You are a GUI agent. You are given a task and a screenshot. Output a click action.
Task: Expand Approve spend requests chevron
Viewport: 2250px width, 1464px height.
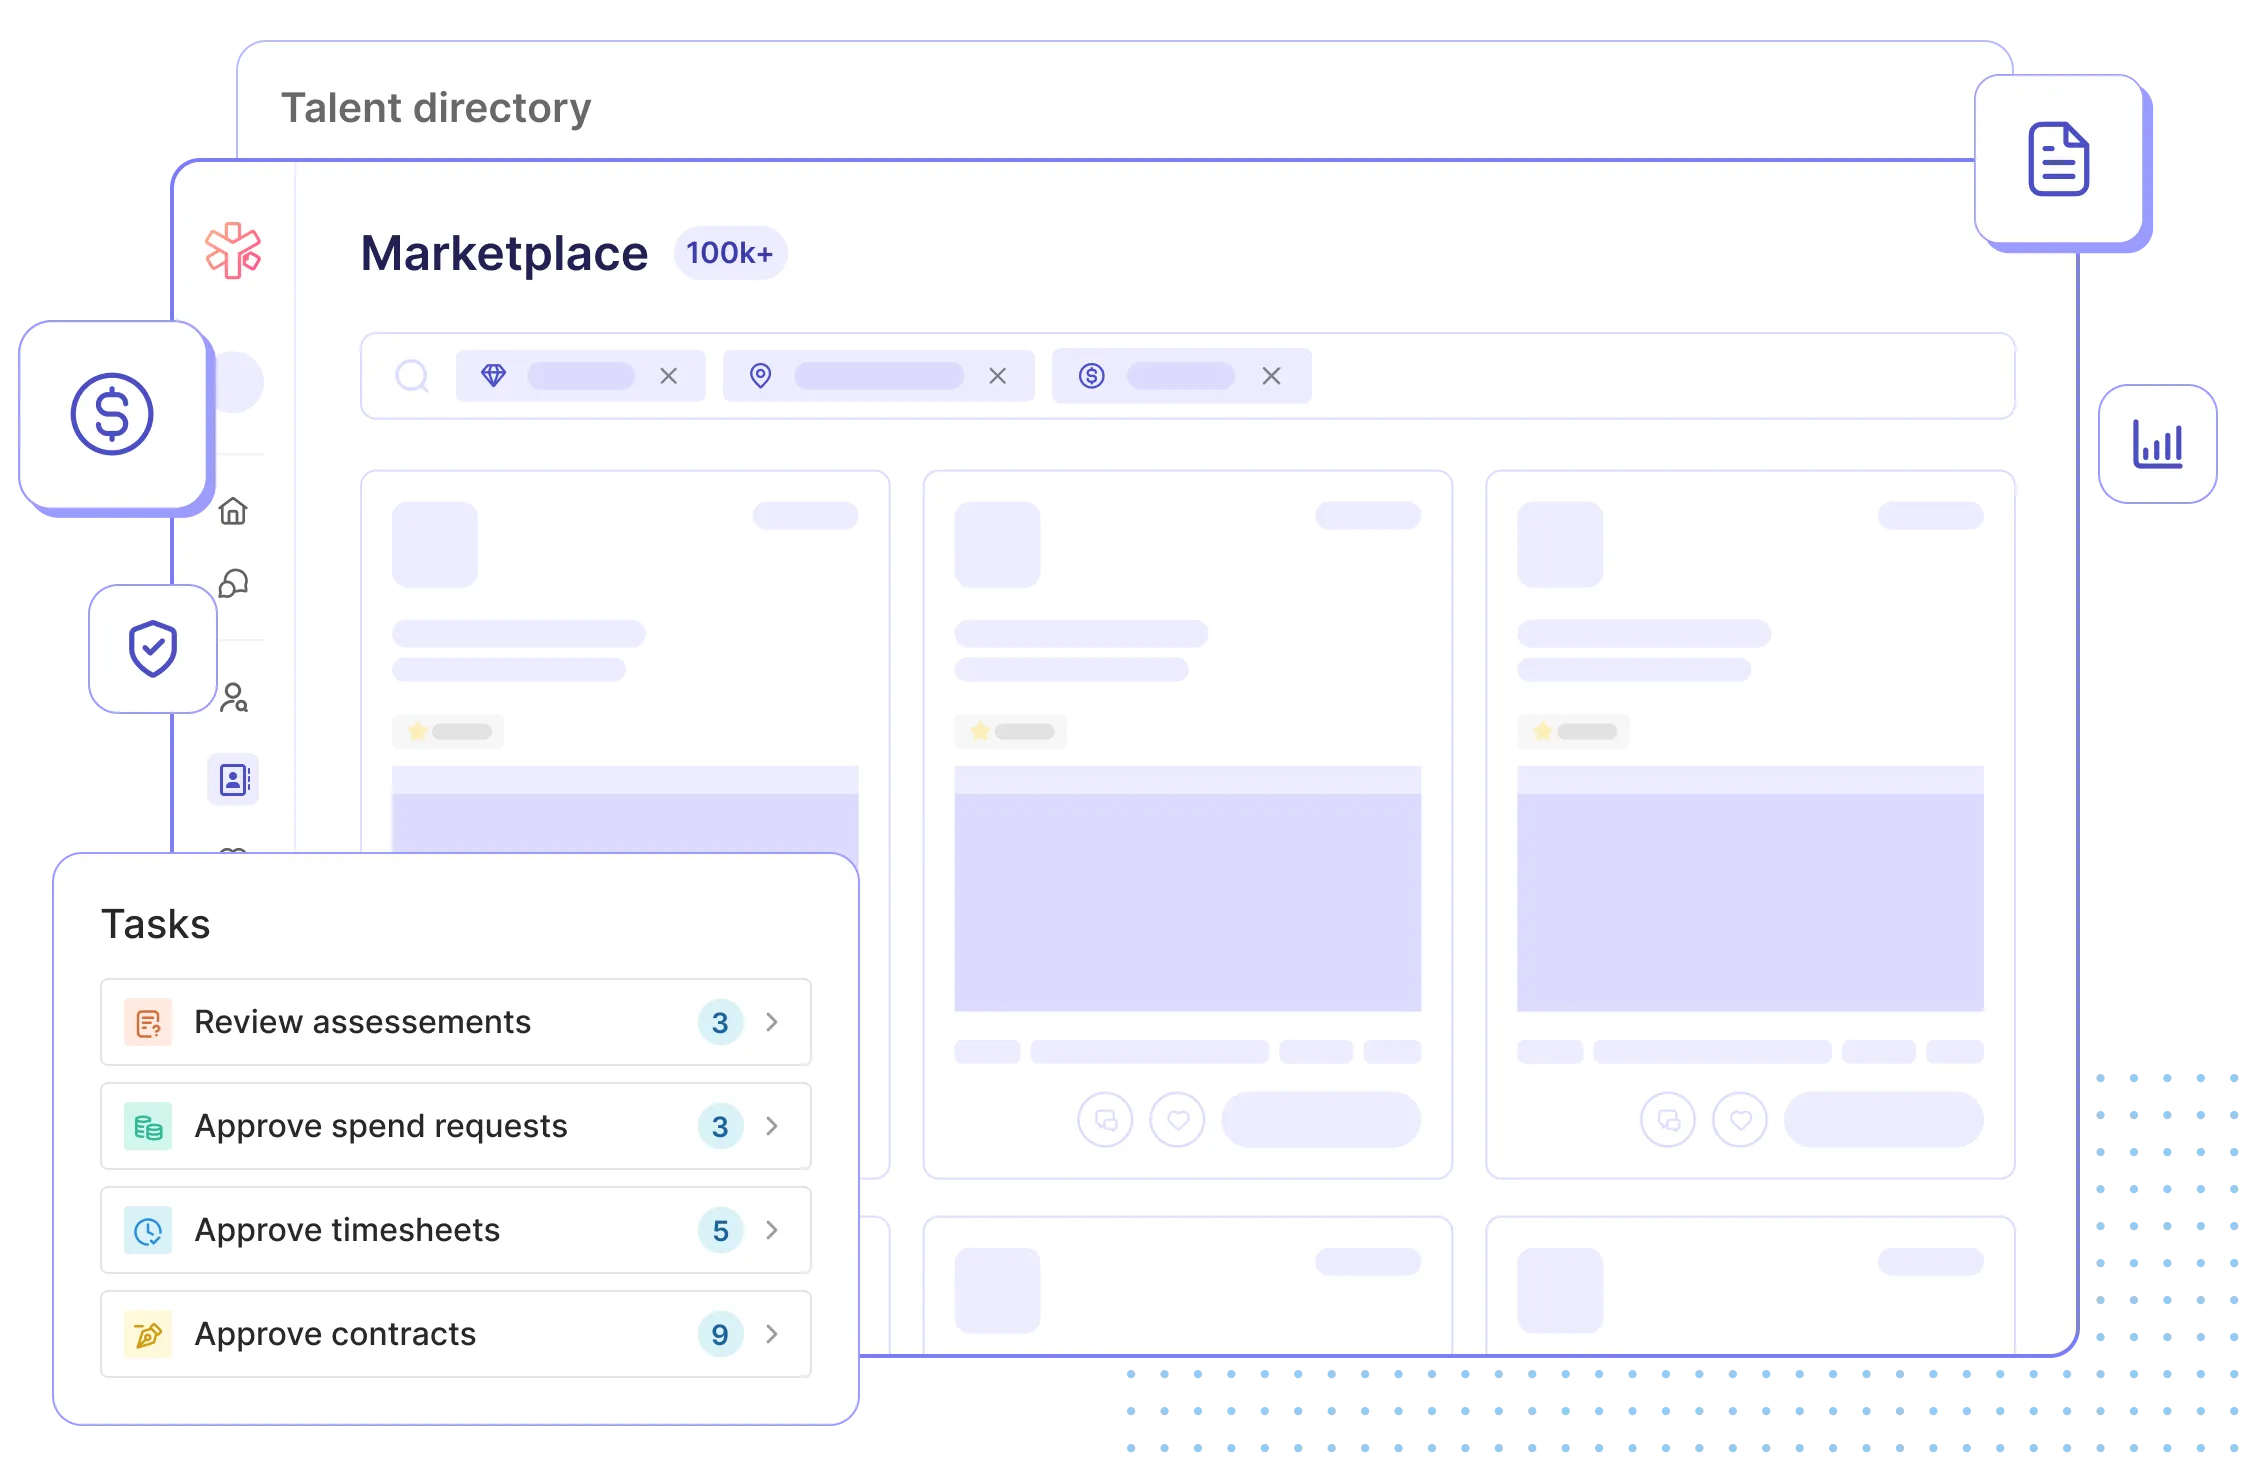pos(772,1126)
